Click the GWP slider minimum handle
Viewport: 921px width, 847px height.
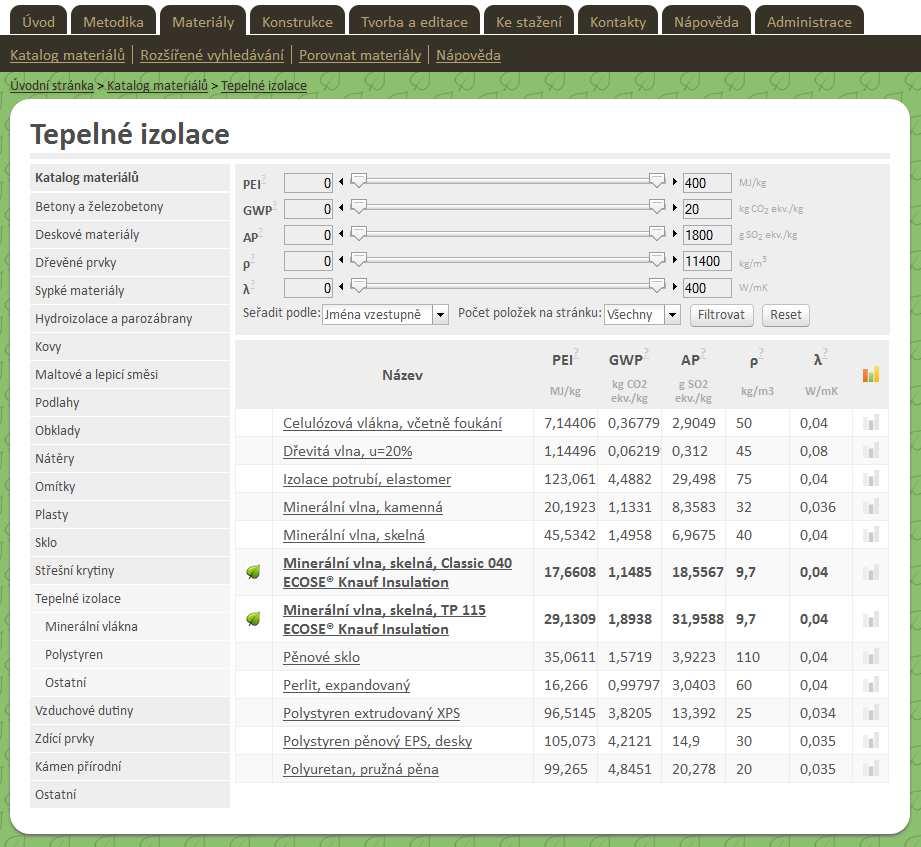pos(359,206)
